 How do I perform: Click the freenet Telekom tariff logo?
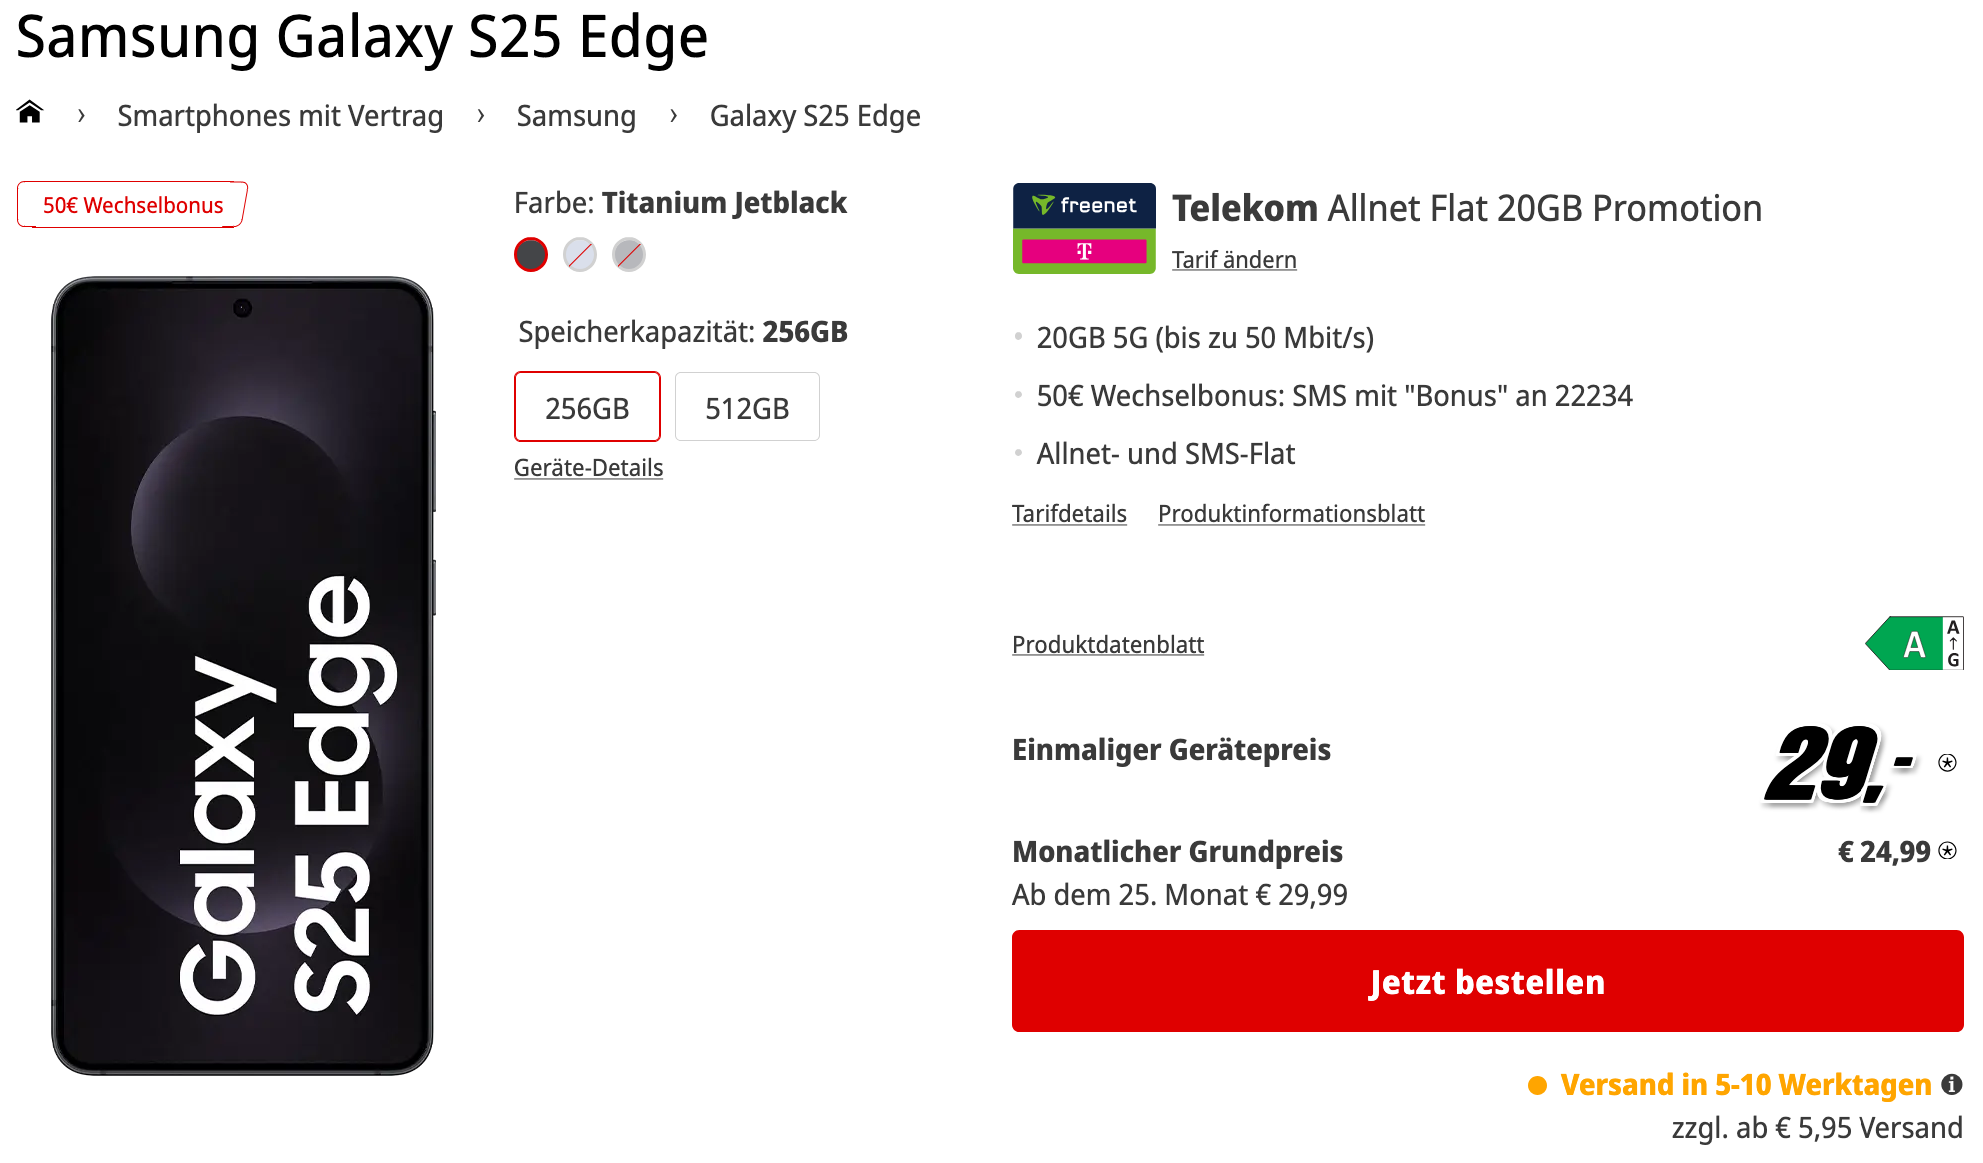click(x=1084, y=228)
